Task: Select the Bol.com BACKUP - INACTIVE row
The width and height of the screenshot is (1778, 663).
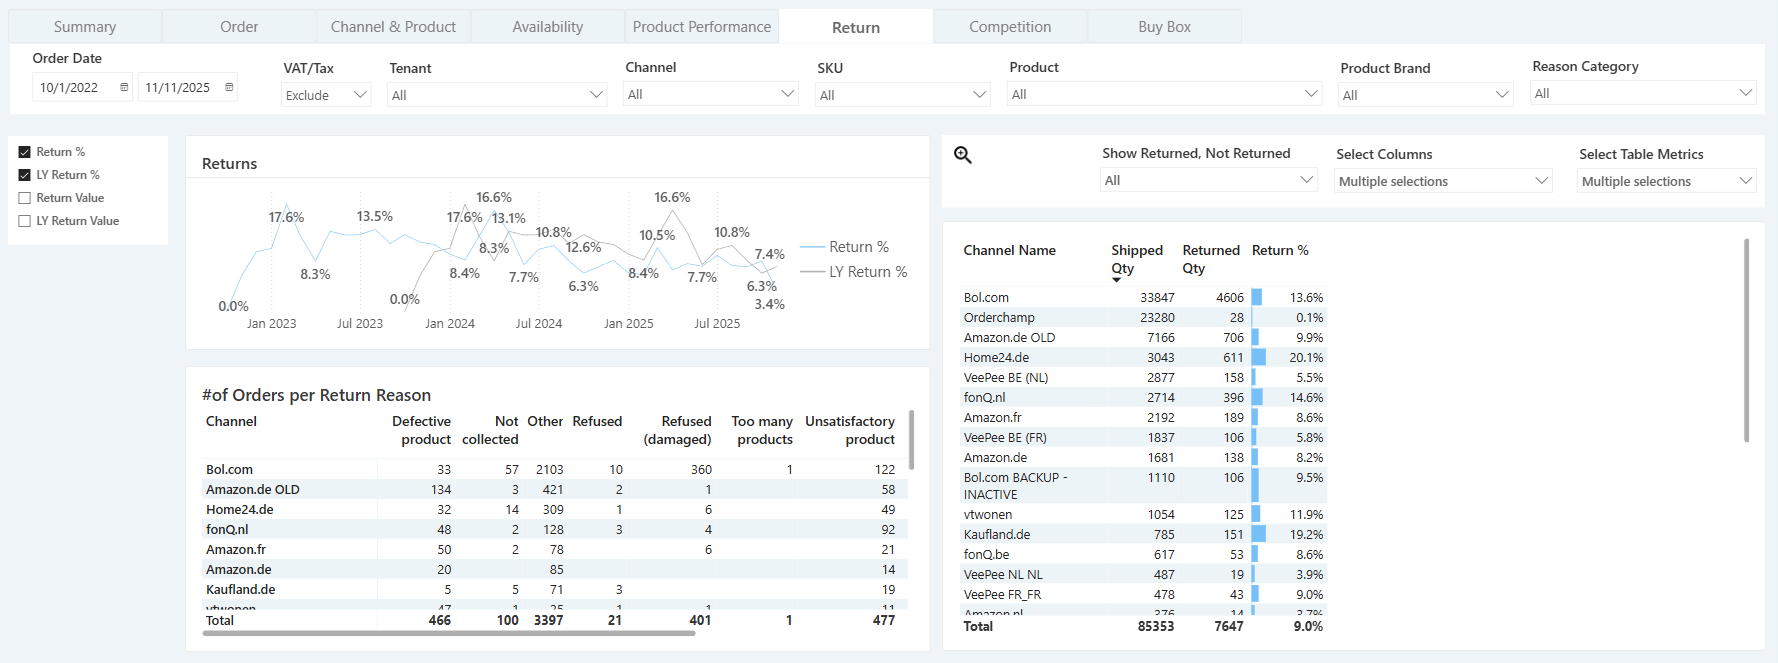Action: (x=1143, y=486)
